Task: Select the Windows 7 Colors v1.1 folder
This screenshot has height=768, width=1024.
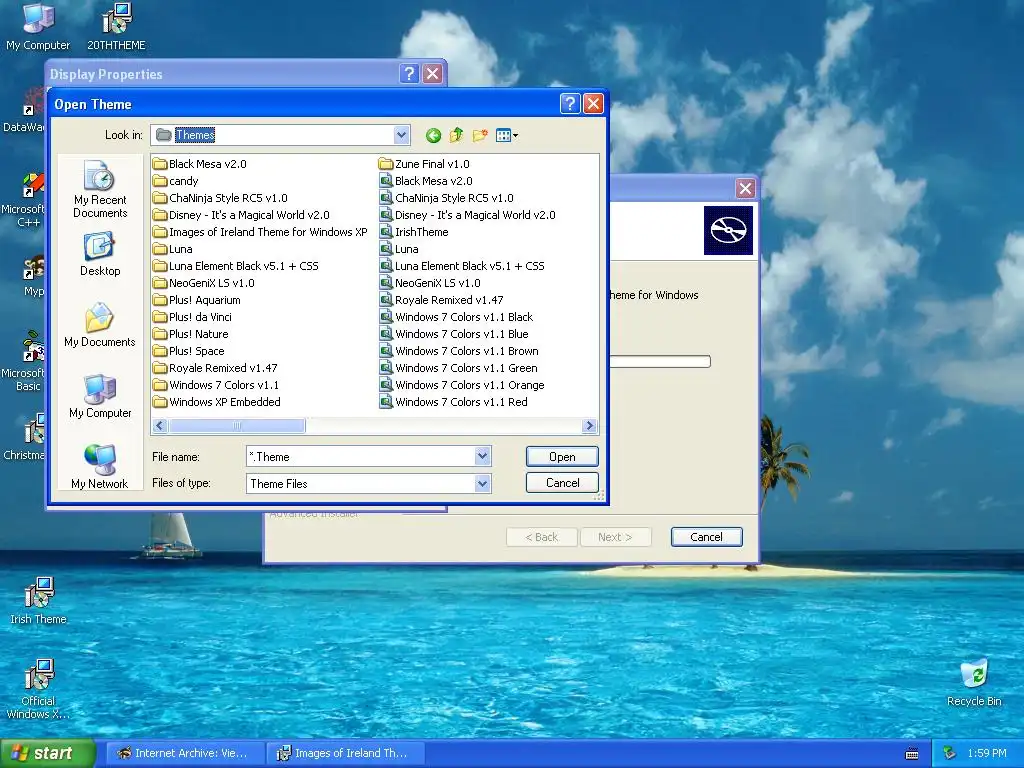Action: click(216, 385)
